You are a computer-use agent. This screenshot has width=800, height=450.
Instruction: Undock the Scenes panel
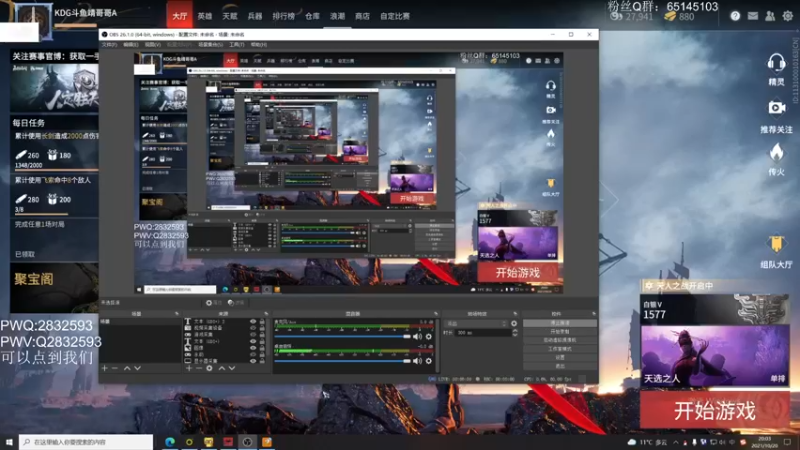pos(177,314)
